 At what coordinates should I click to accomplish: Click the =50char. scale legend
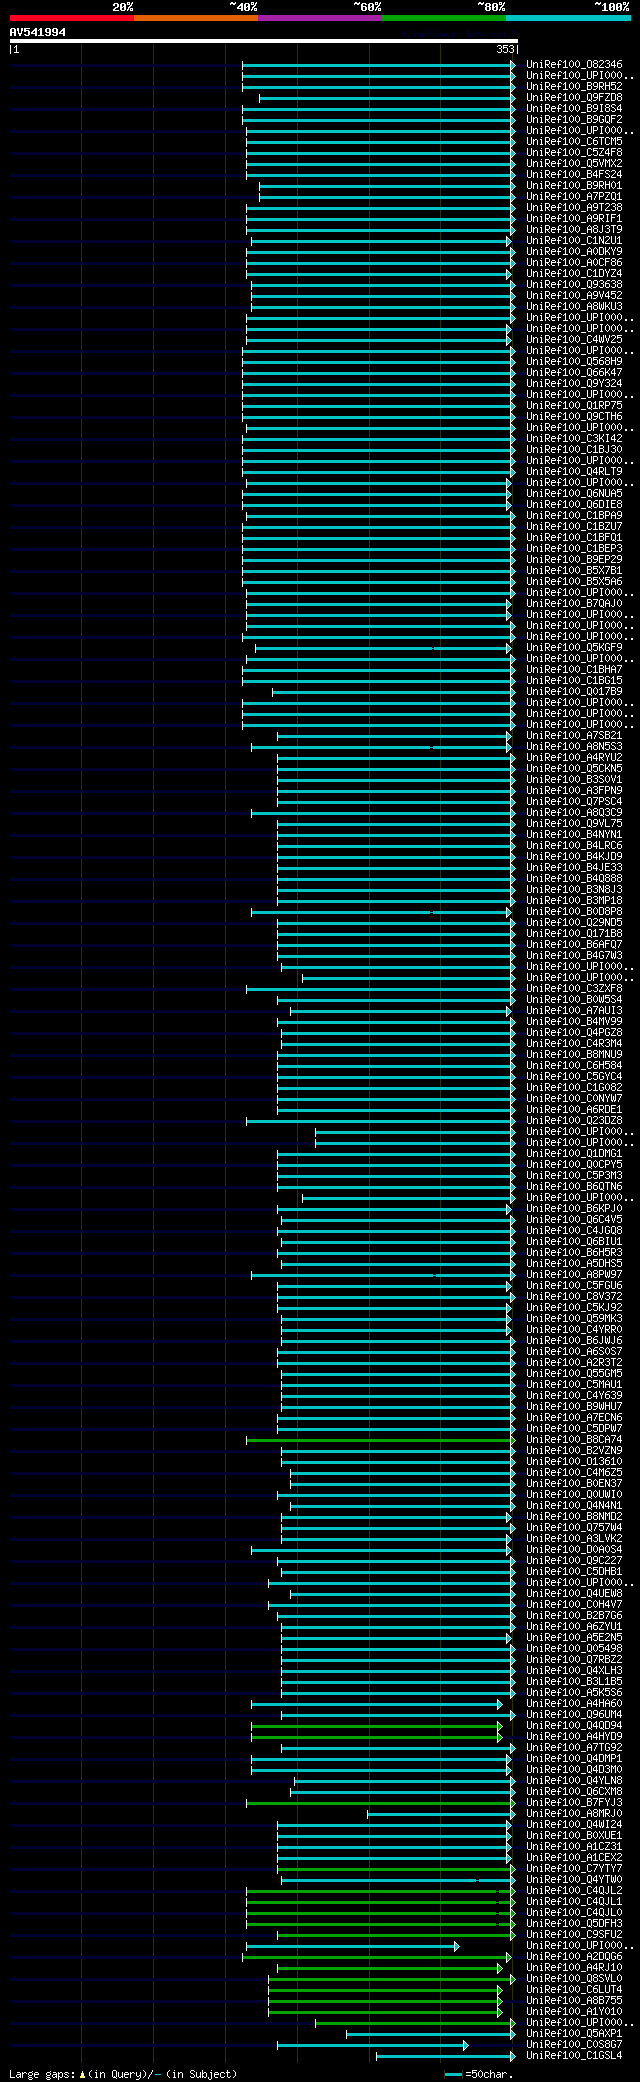(480, 2074)
